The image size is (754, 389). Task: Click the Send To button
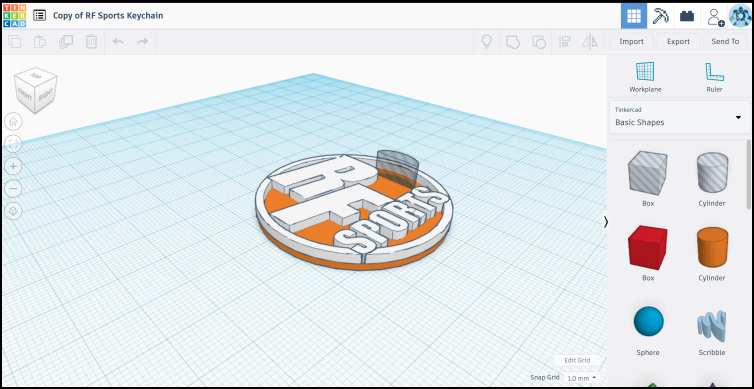click(x=725, y=42)
